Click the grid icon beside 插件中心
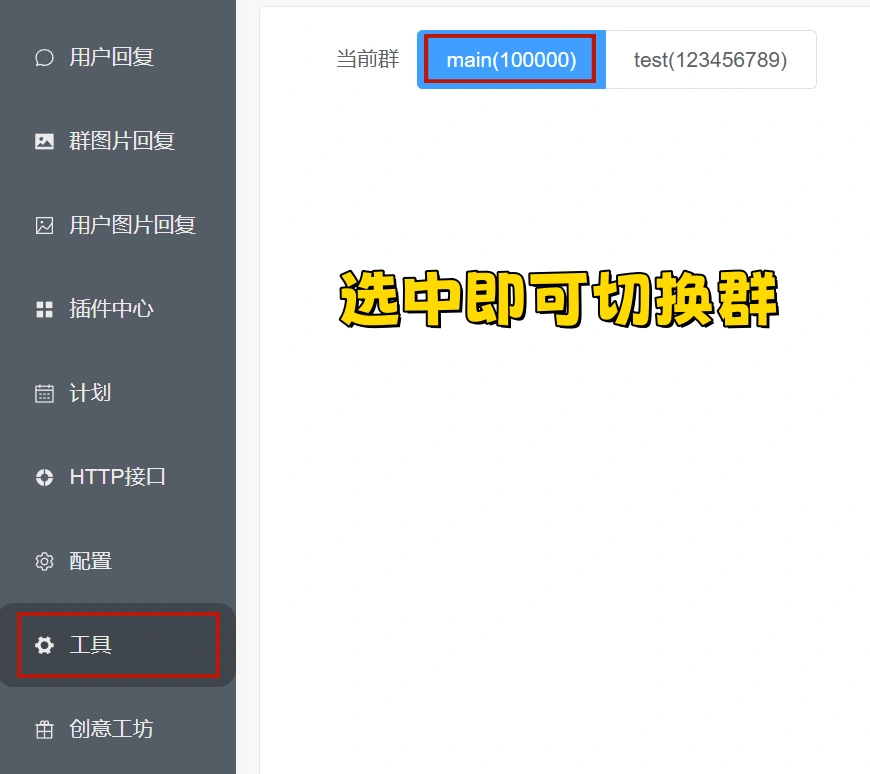Image resolution: width=870 pixels, height=774 pixels. click(44, 310)
